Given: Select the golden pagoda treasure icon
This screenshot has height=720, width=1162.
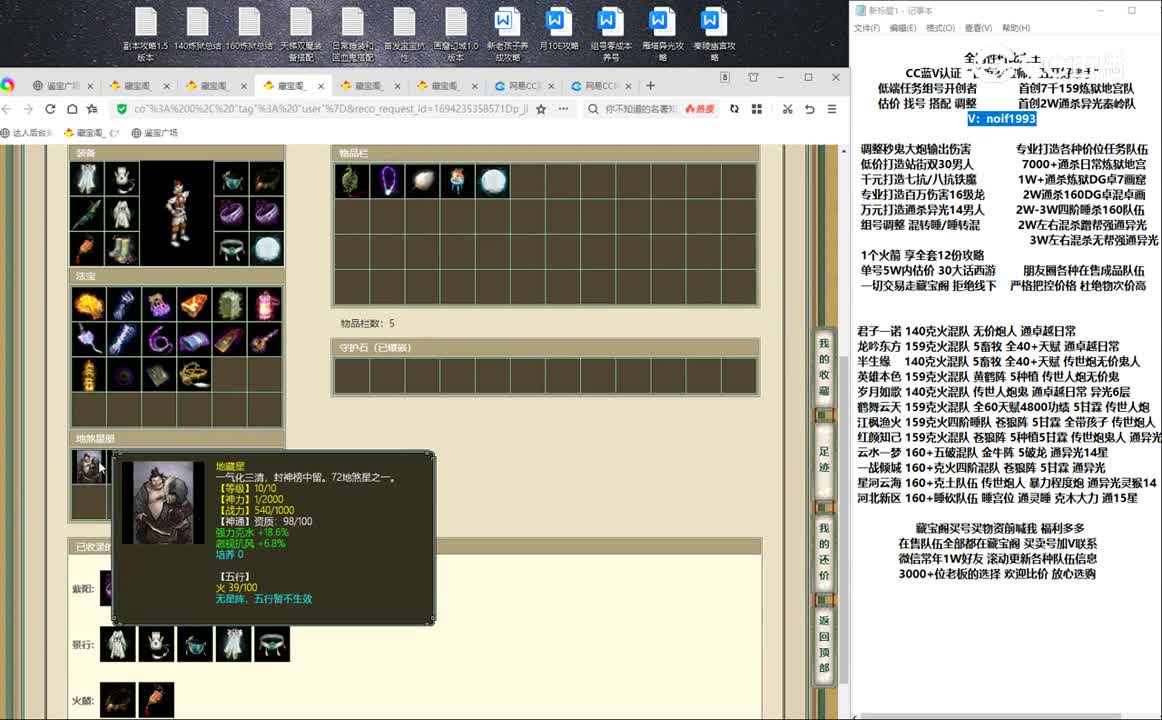Looking at the screenshot, I should [x=88, y=376].
